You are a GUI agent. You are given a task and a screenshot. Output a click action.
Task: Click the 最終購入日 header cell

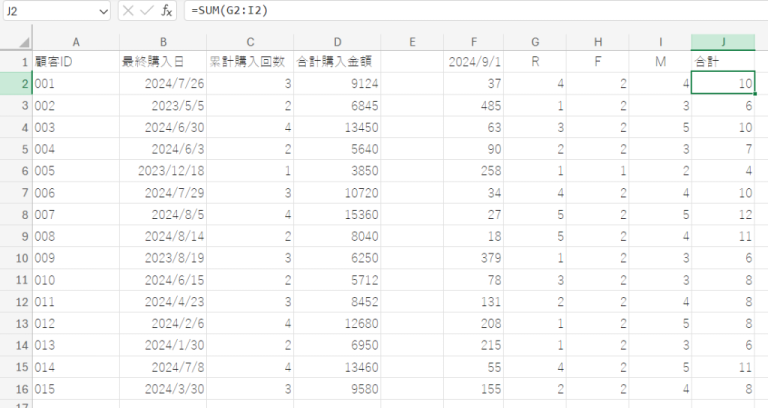coord(163,61)
